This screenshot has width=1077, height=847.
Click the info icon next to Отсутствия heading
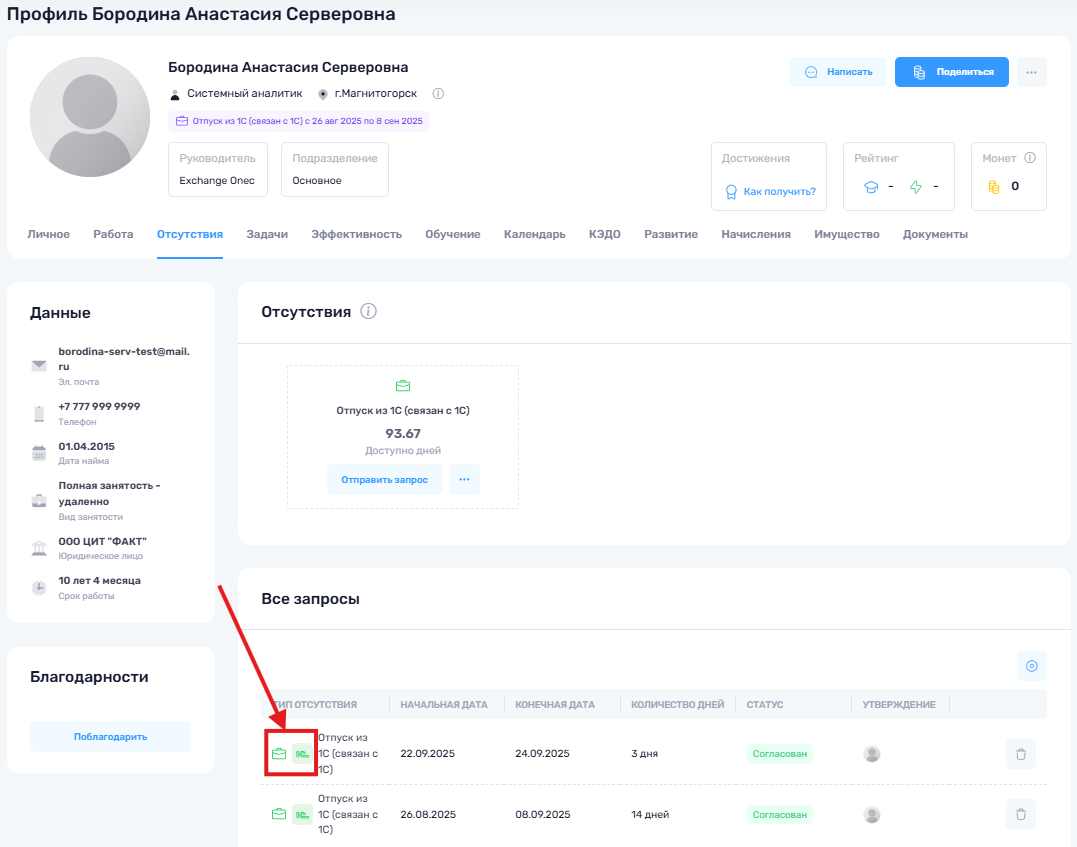point(368,312)
